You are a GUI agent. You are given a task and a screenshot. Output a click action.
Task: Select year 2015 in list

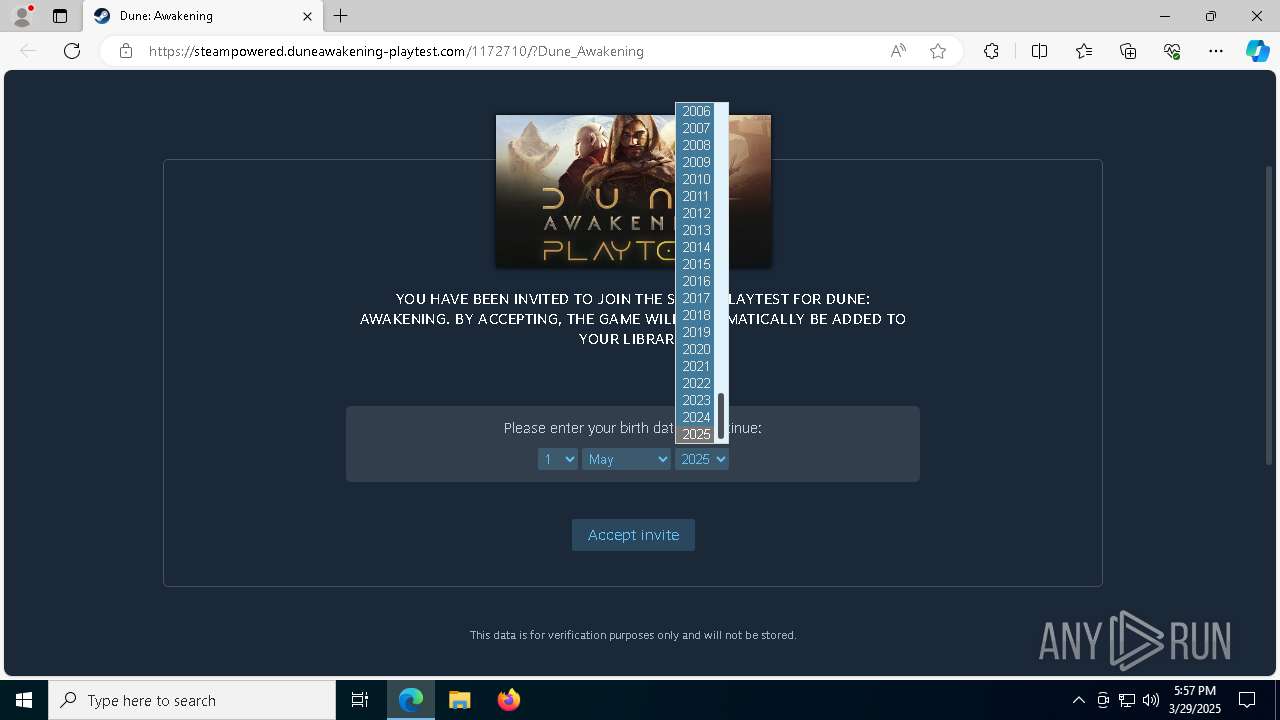coord(696,264)
